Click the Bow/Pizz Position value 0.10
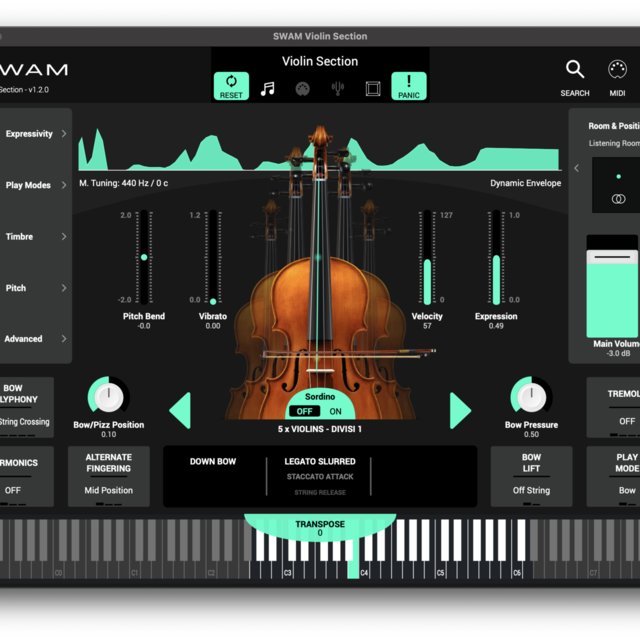This screenshot has width=640, height=640. click(109, 435)
